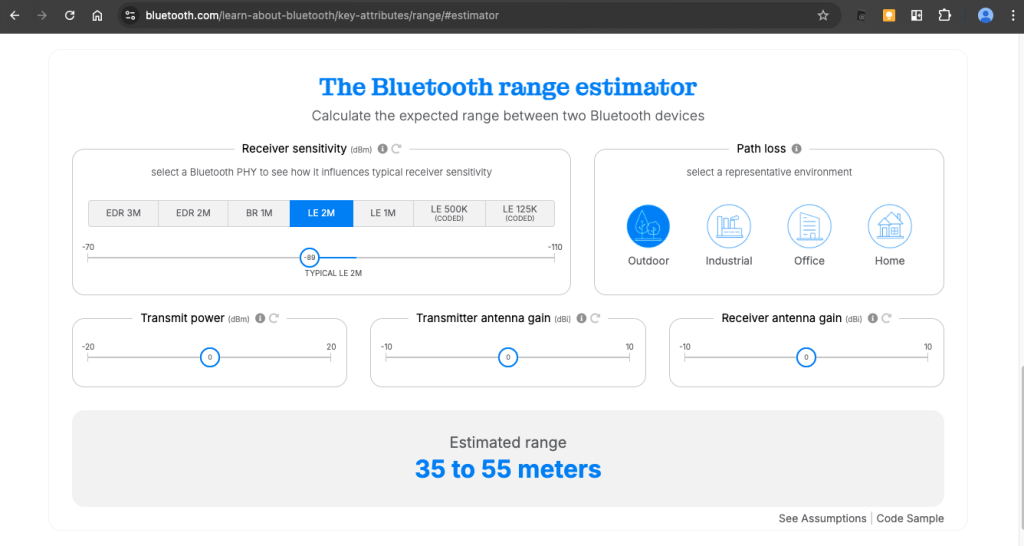
Task: Choose the LE 500K coded PHY
Action: [449, 214]
